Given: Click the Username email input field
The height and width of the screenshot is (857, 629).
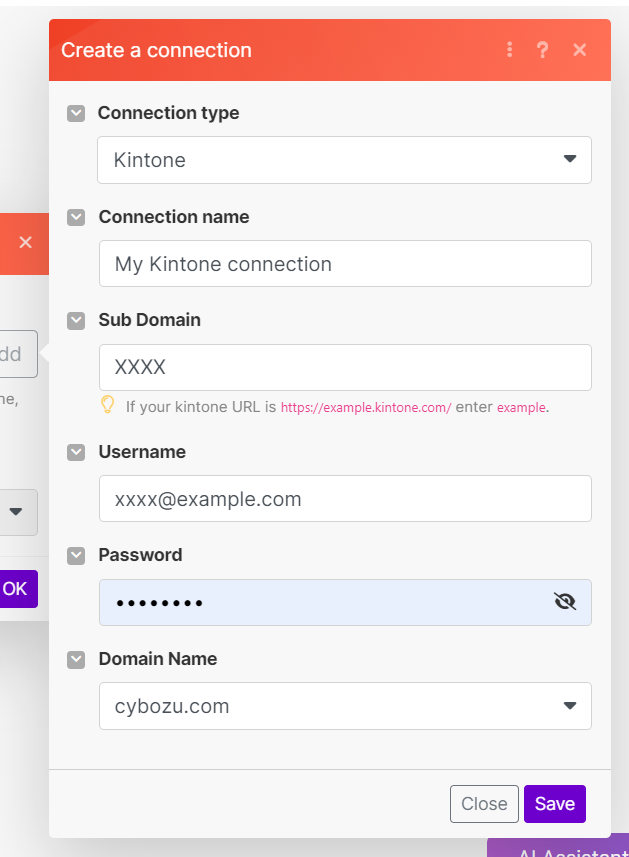Looking at the screenshot, I should (x=344, y=499).
